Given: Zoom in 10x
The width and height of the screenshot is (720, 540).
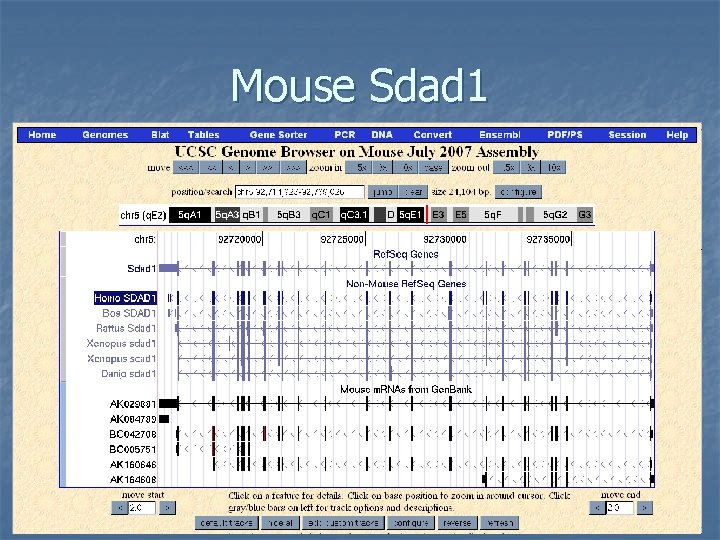Looking at the screenshot, I should click(x=405, y=168).
